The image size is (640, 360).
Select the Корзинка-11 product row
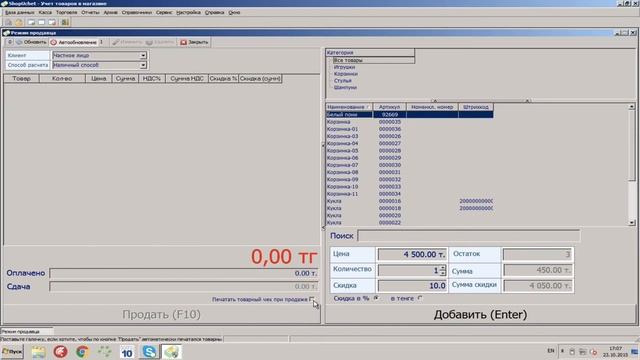[409, 194]
